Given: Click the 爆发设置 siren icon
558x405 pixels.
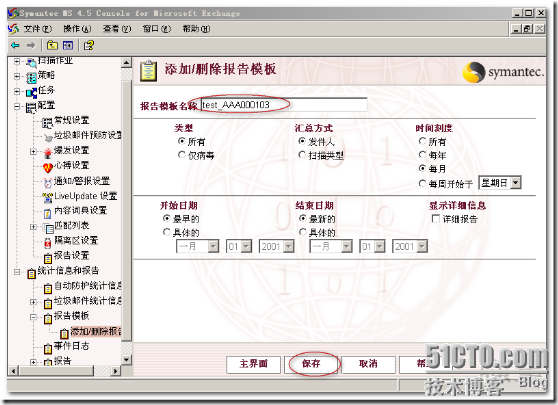Looking at the screenshot, I should tap(48, 152).
